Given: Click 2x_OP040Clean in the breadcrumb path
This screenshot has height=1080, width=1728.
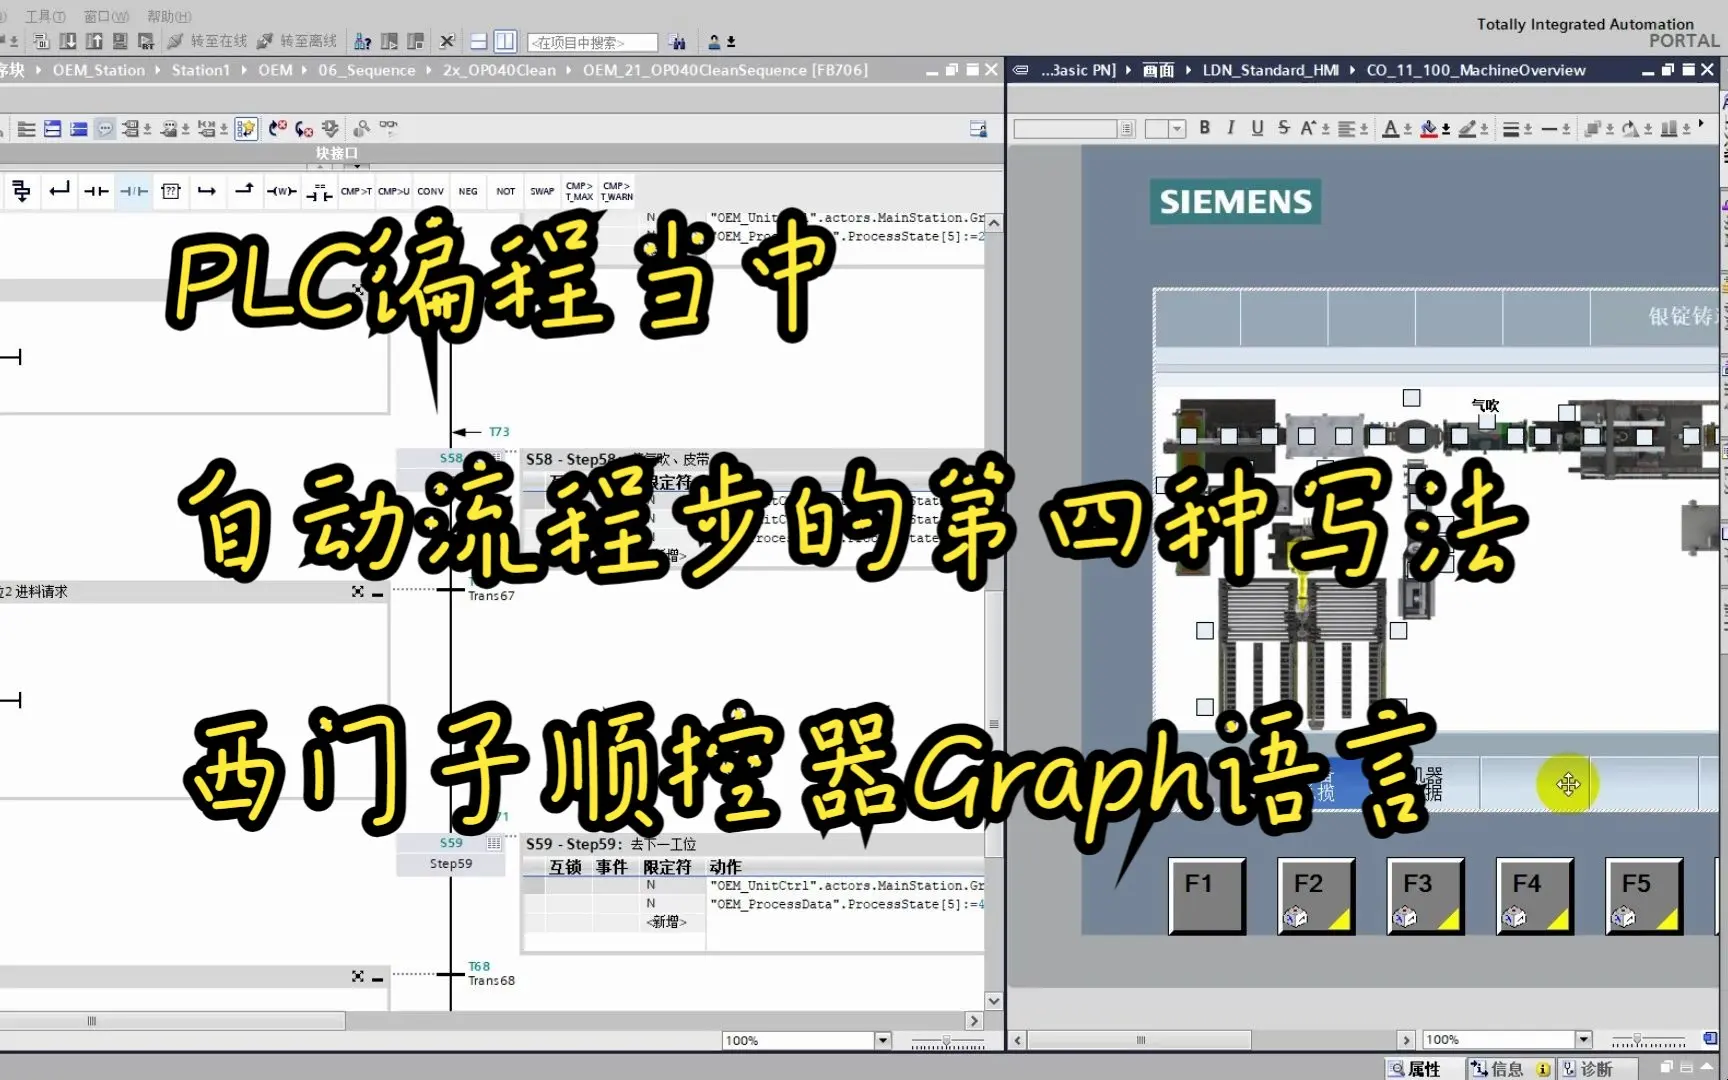Looking at the screenshot, I should [x=499, y=70].
